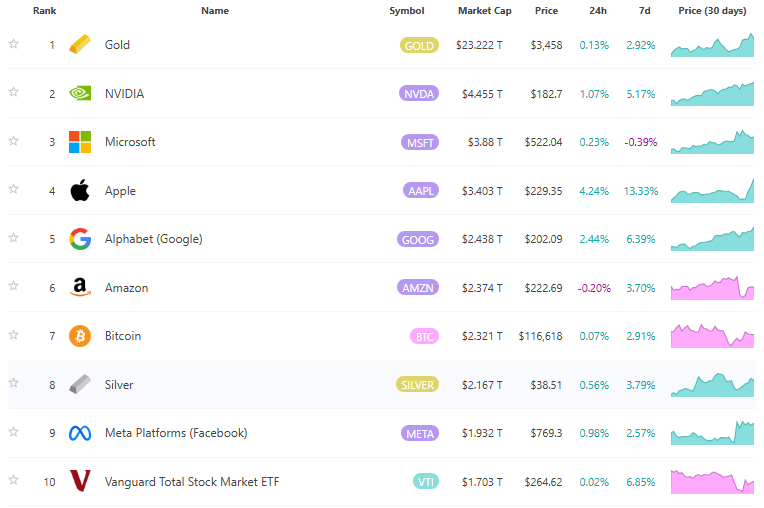This screenshot has height=508, width=764.
Task: Click the Microsoft logo icon
Action: click(80, 142)
